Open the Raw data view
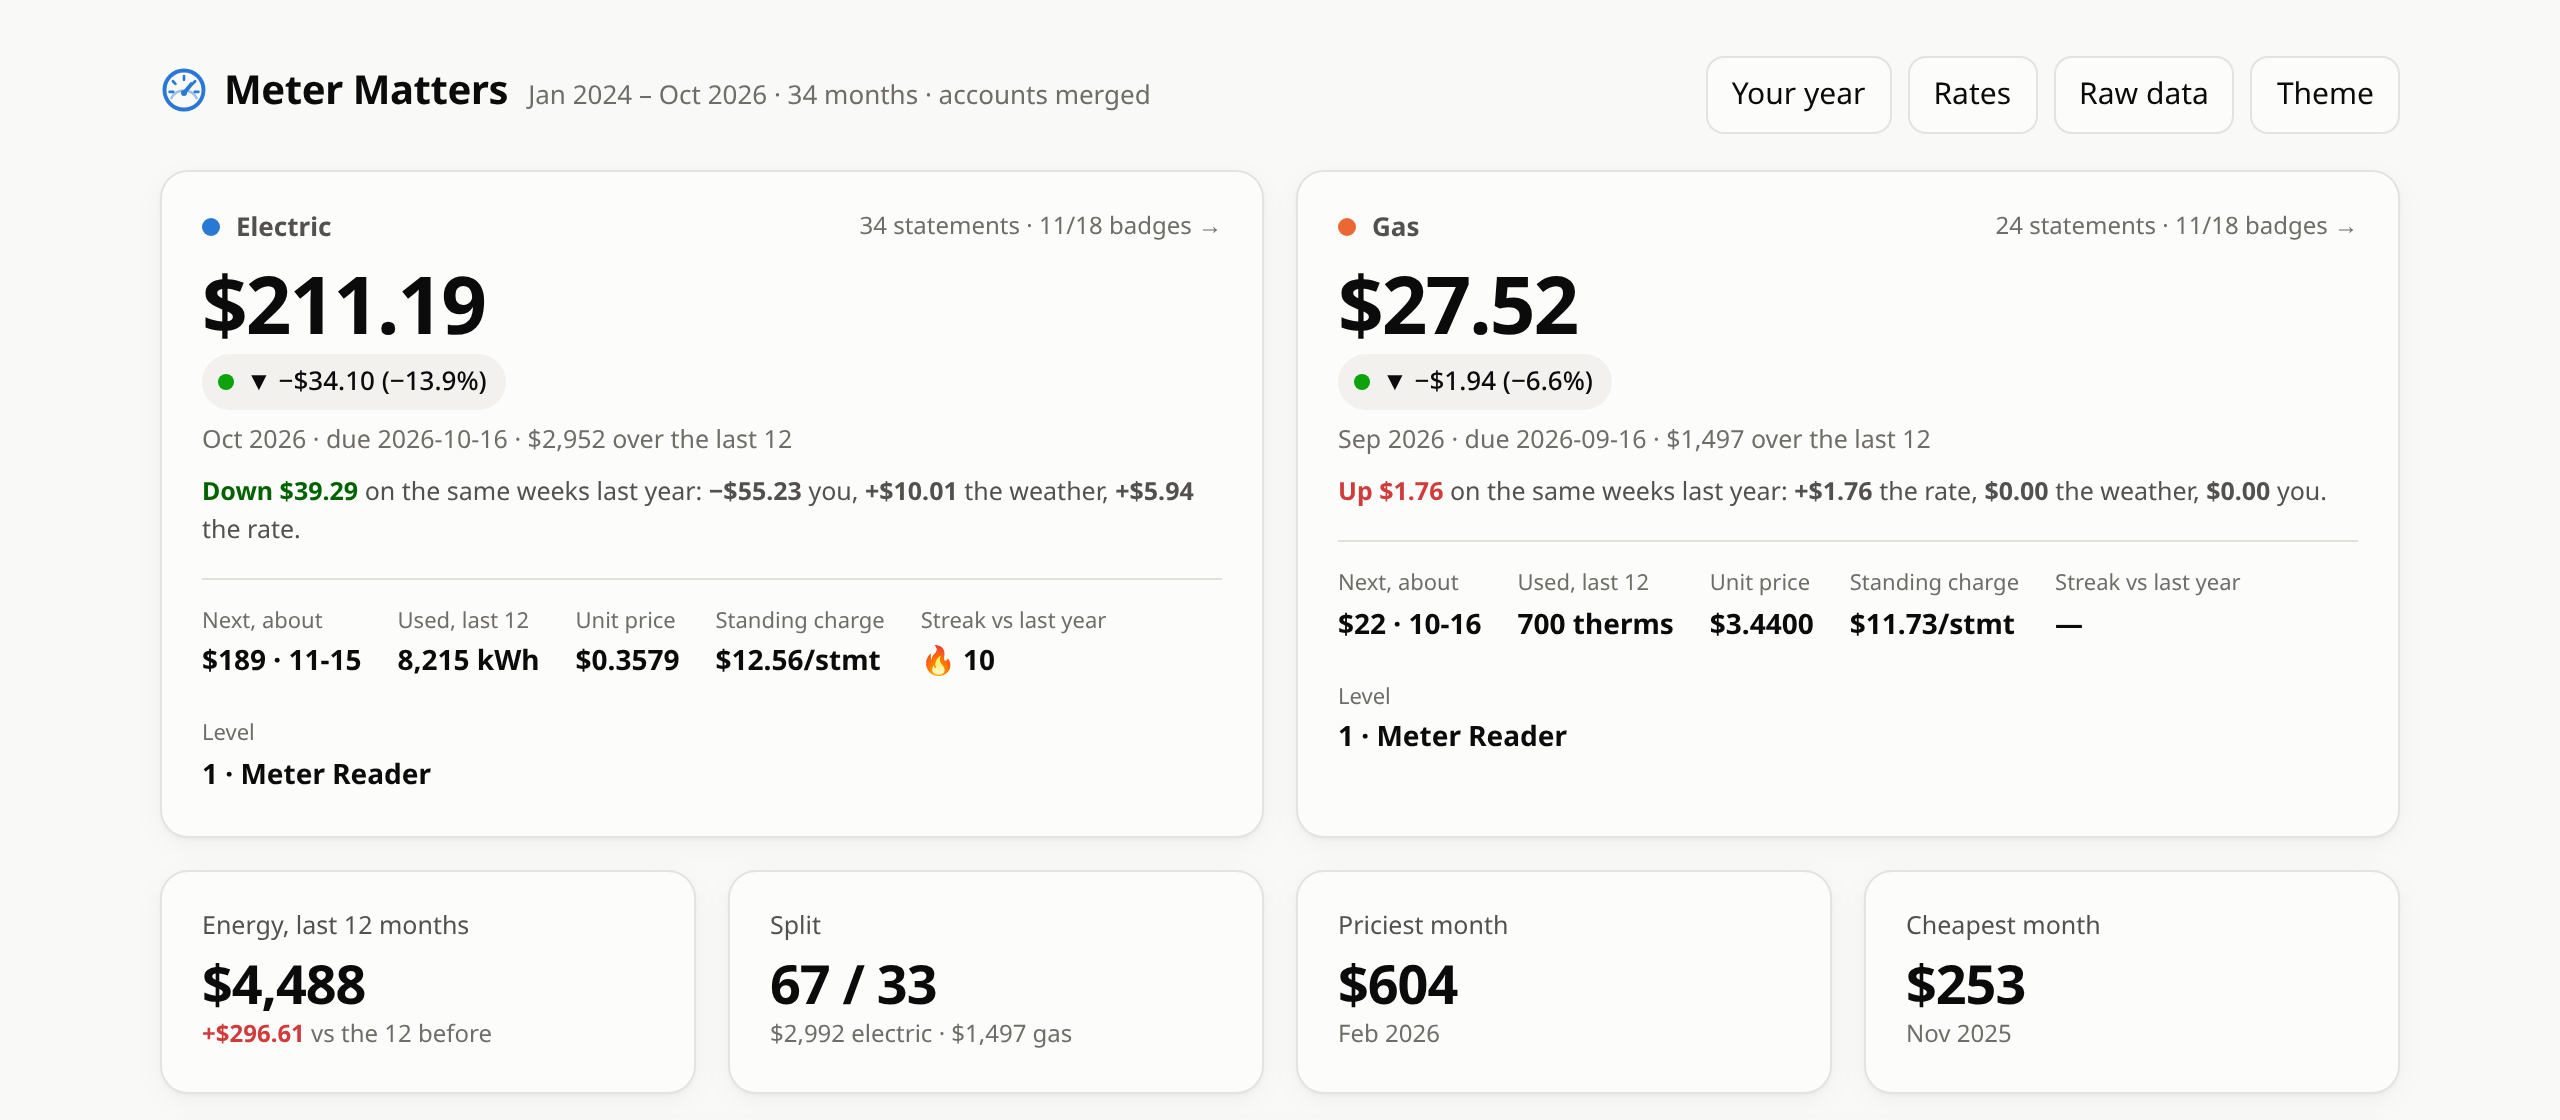Screen dimensions: 2560x1120 [x=2143, y=94]
